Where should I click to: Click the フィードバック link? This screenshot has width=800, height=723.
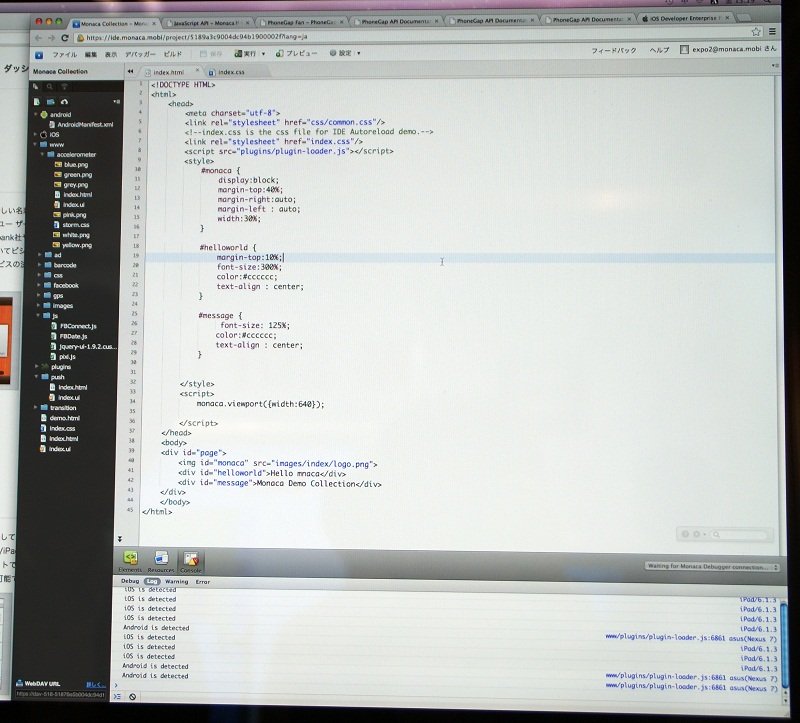coord(614,51)
